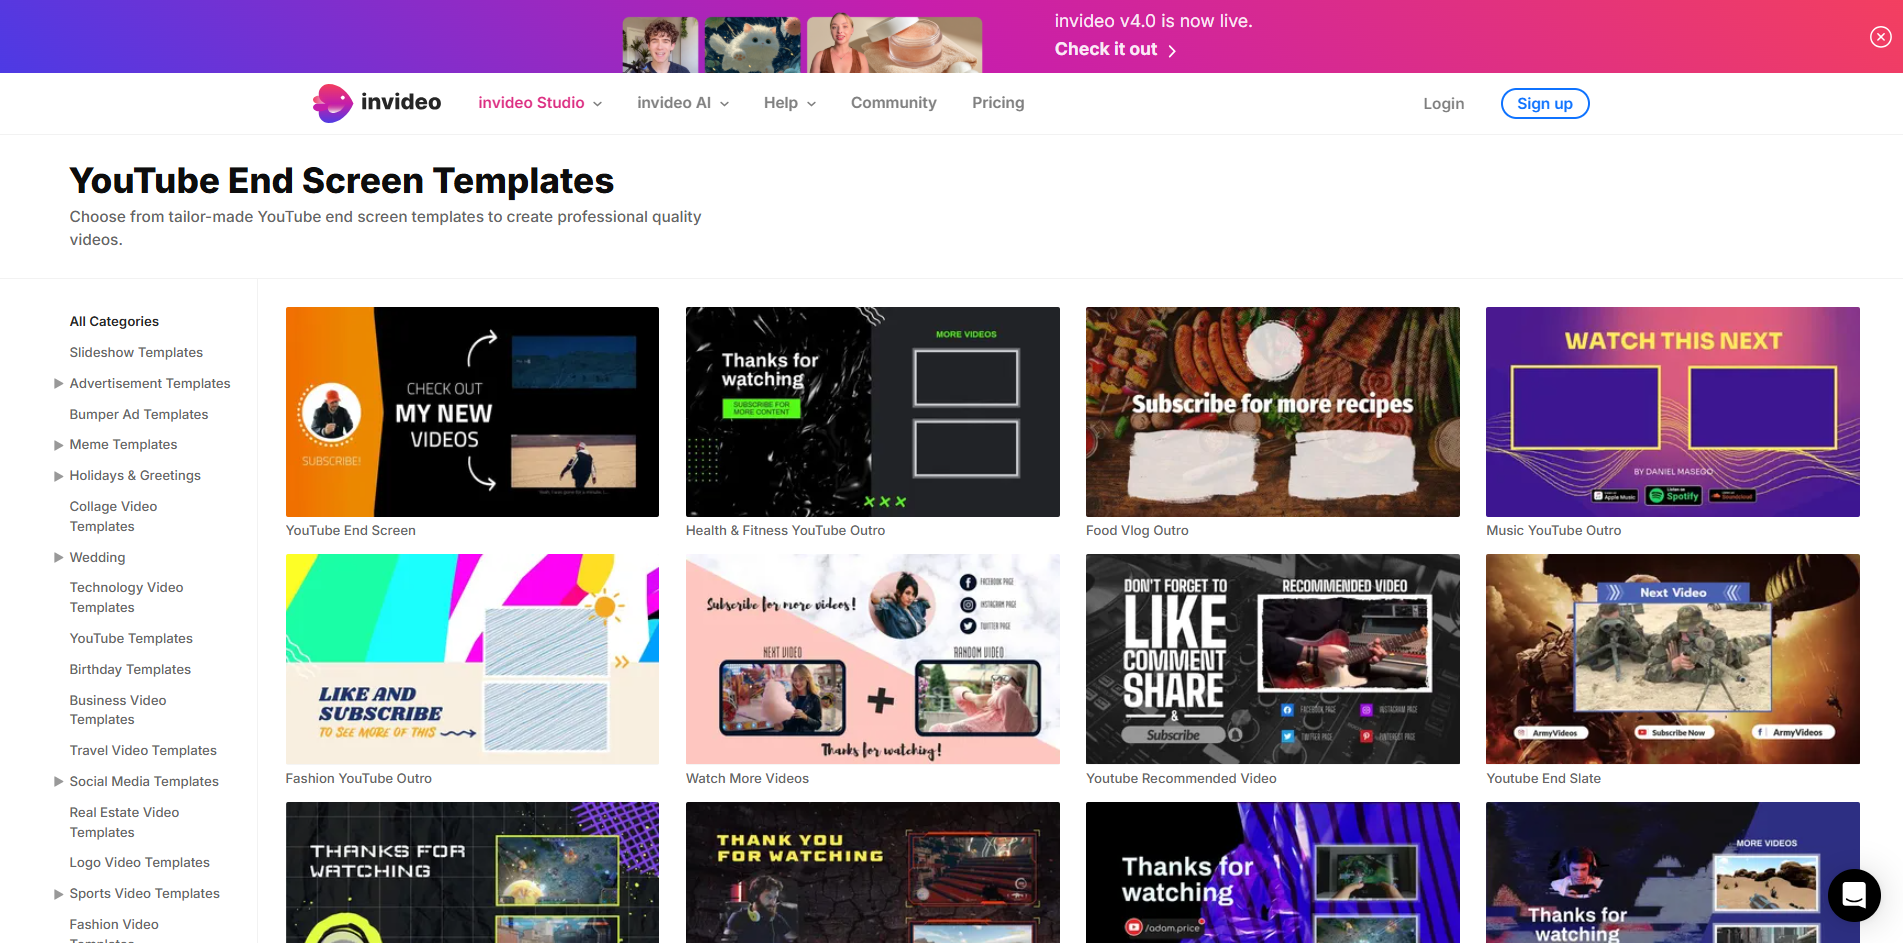Click the Check it out link
The image size is (1903, 943).
(x=1105, y=48)
